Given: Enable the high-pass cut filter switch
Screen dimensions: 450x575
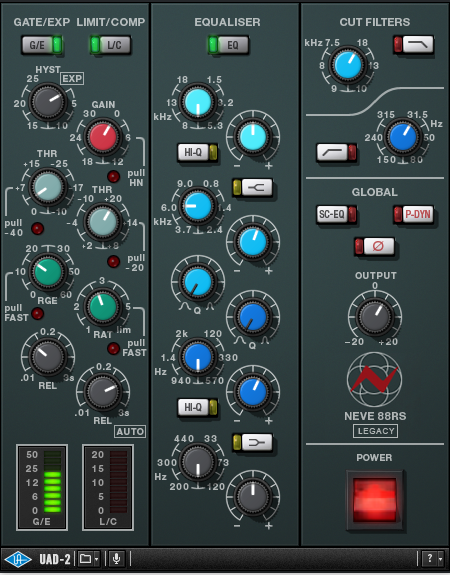Looking at the screenshot, I should pos(336,152).
